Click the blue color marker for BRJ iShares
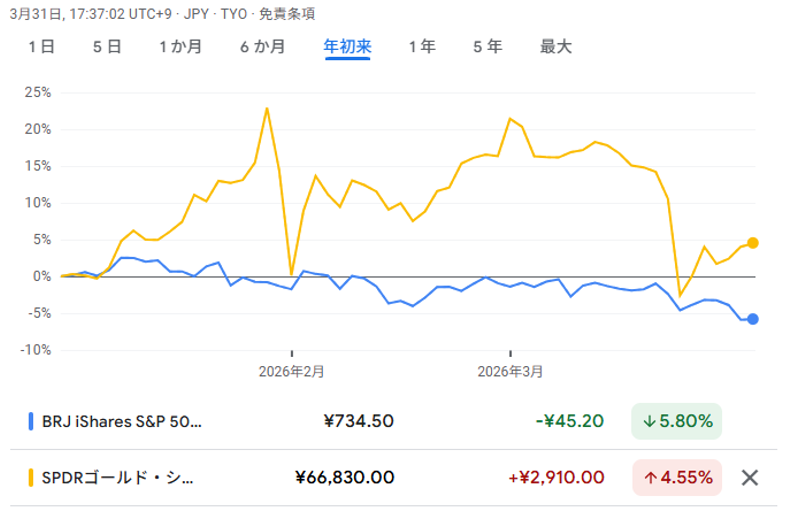The image size is (794, 517). tap(31, 421)
